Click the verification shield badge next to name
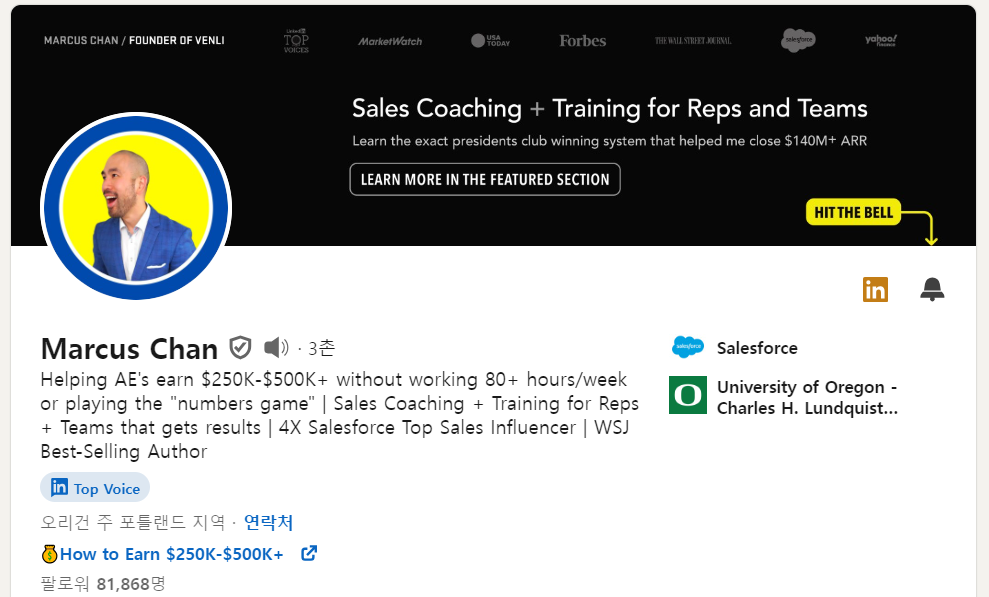 pyautogui.click(x=240, y=347)
